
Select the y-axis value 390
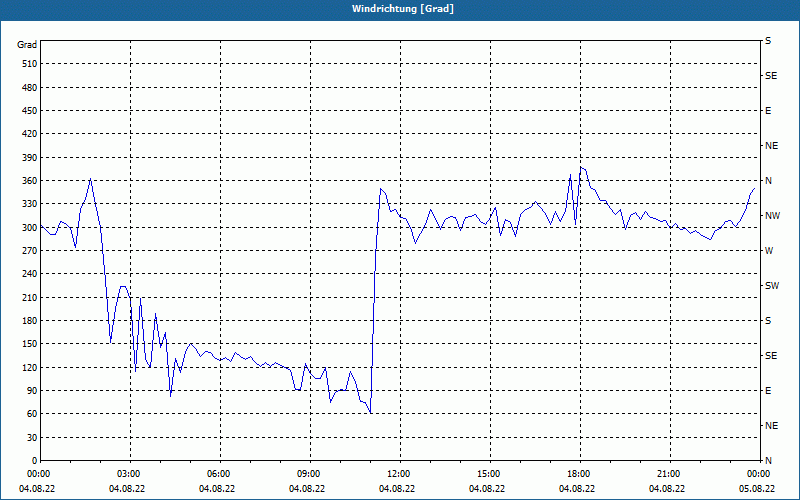[x=30, y=158]
